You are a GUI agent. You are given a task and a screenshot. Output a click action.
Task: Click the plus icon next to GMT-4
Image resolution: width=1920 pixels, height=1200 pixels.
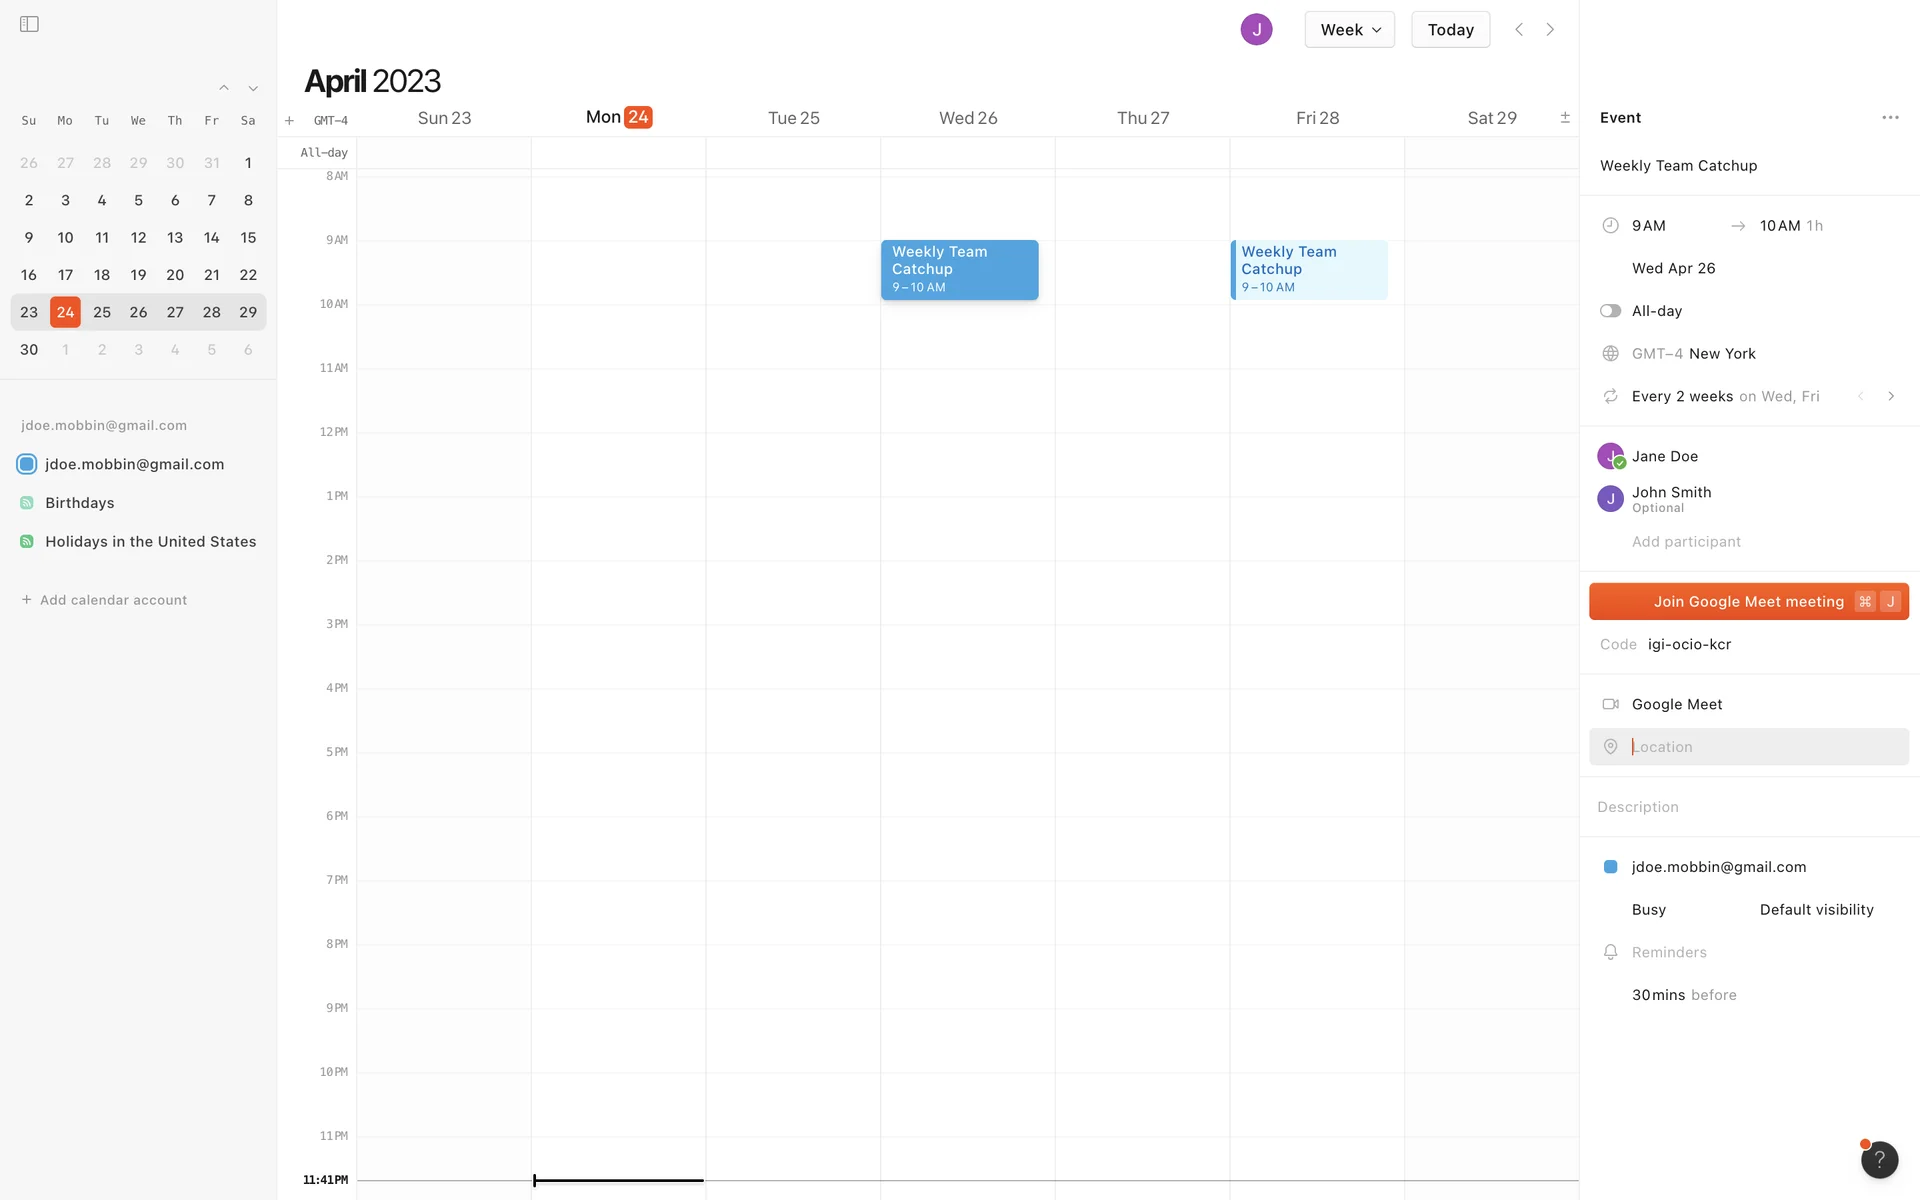(x=289, y=121)
